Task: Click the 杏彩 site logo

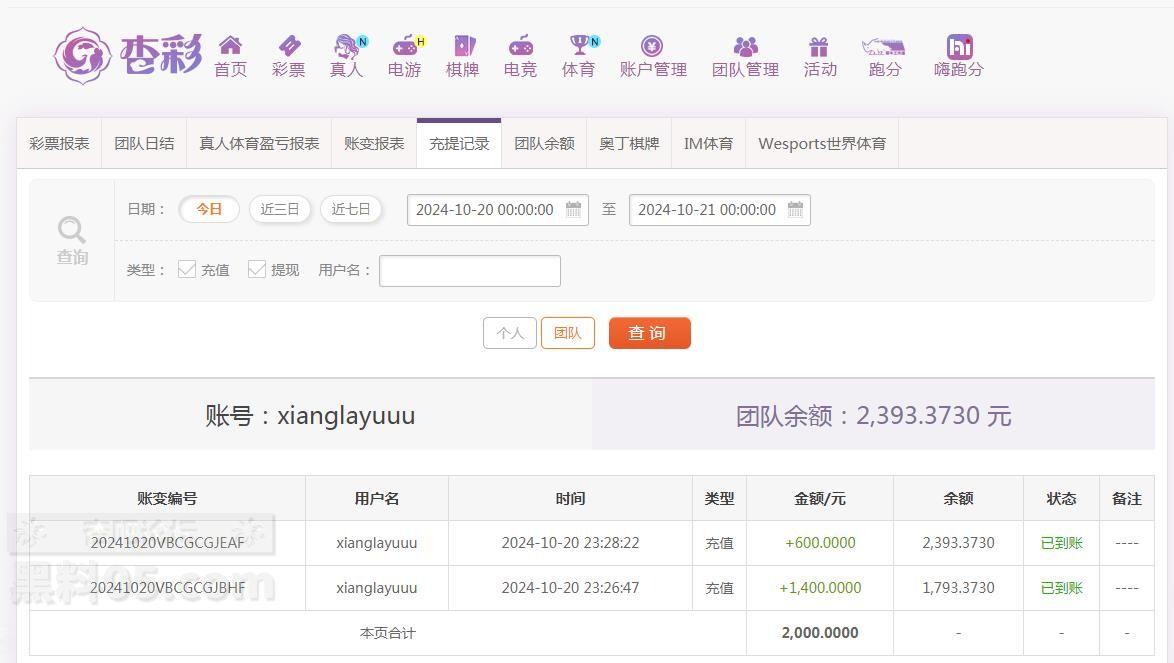Action: (x=128, y=55)
